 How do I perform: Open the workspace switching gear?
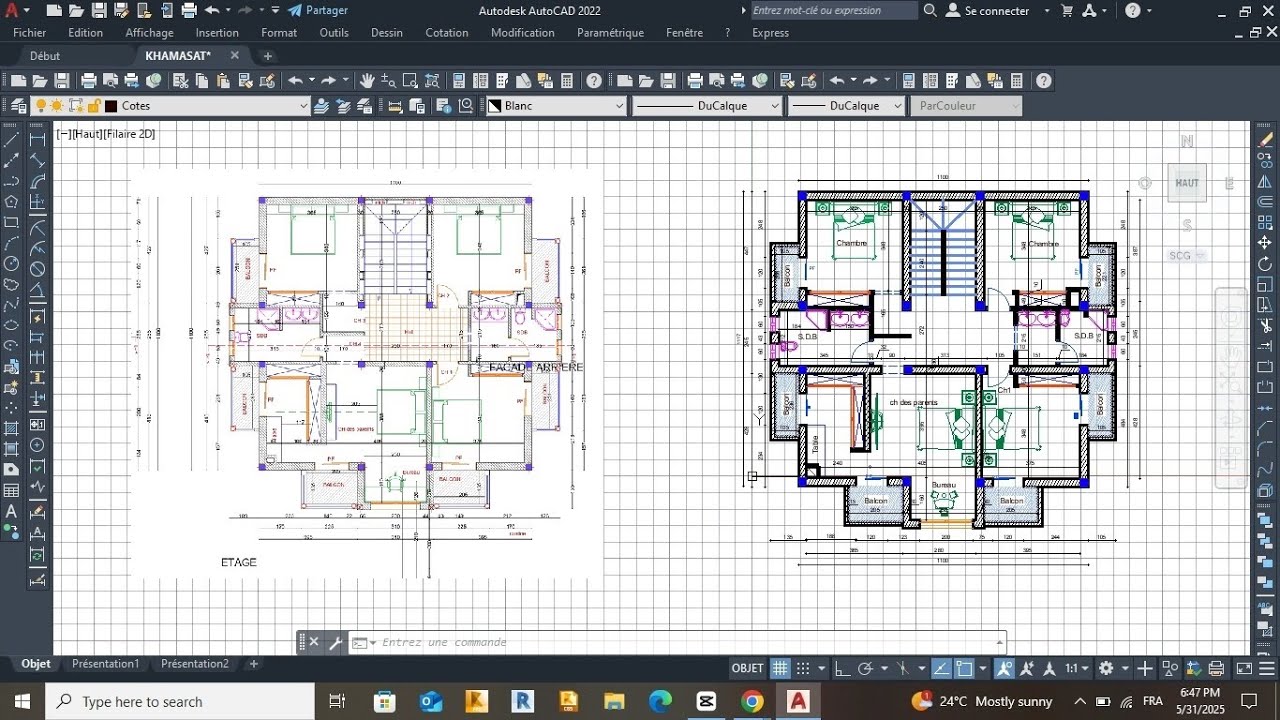click(1106, 668)
